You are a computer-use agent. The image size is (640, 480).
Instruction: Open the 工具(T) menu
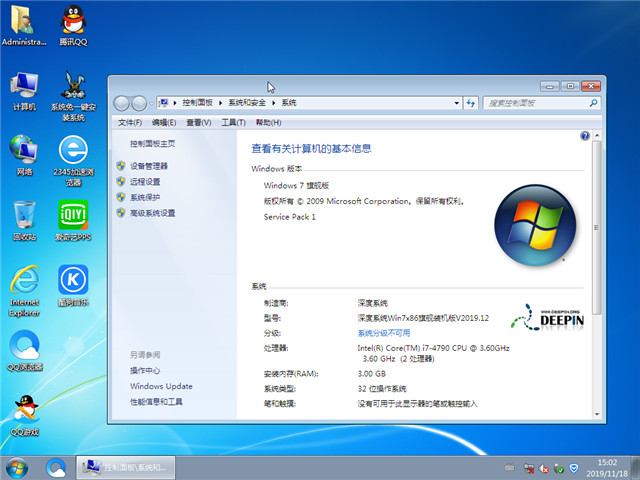(x=233, y=122)
